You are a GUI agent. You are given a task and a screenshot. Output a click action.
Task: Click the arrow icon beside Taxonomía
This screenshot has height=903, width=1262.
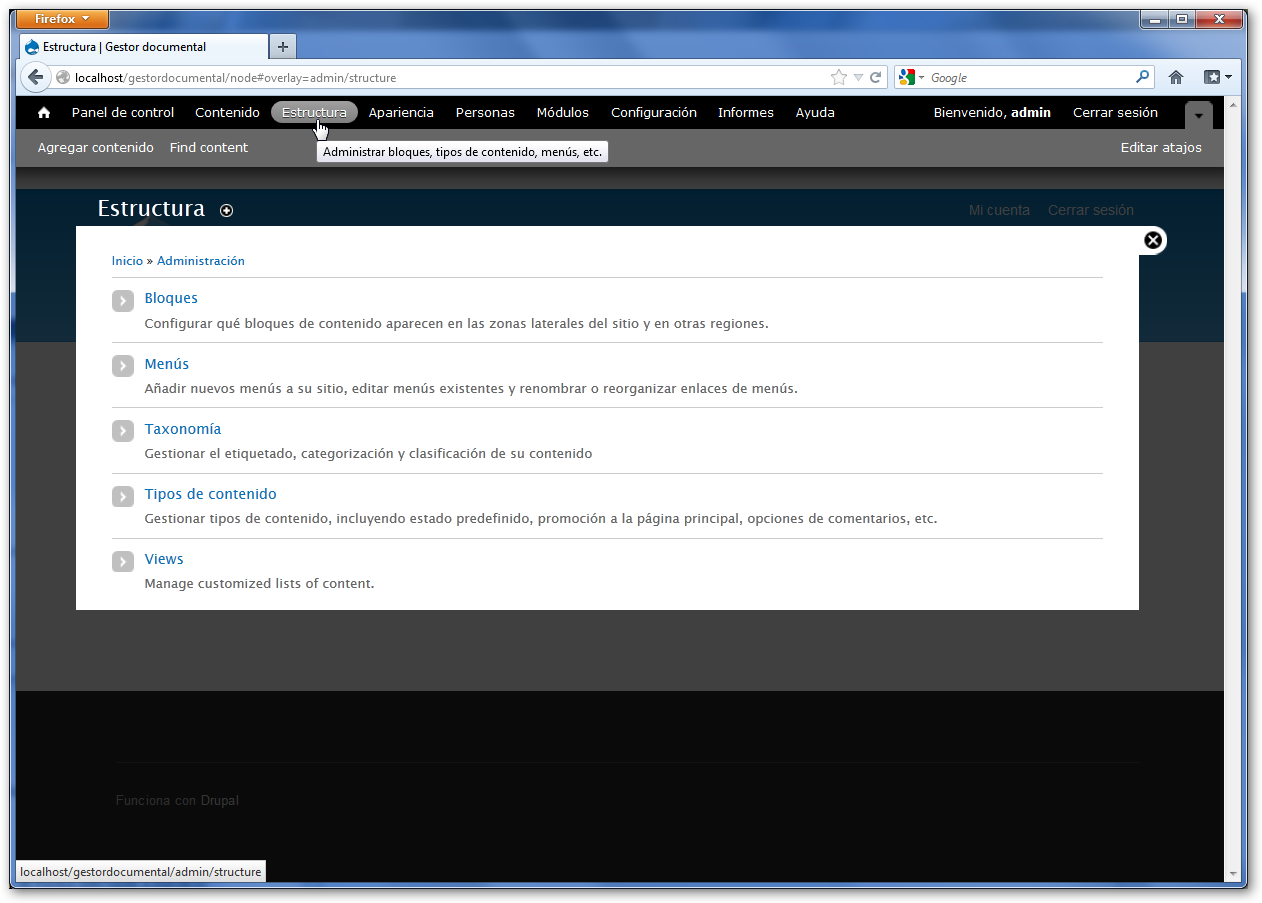pos(123,431)
